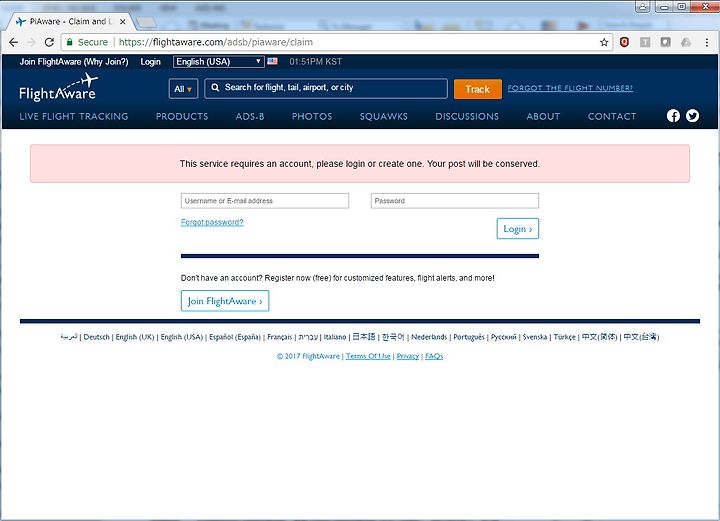
Task: Open the Privacy footer link
Action: tap(408, 356)
